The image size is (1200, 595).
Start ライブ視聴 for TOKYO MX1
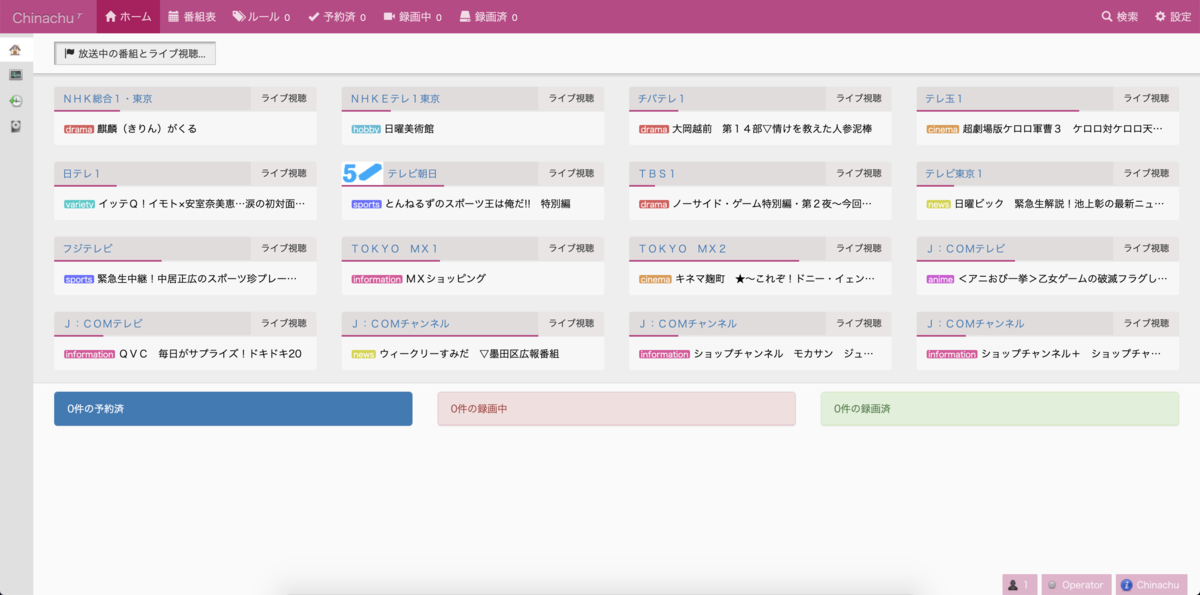(571, 249)
